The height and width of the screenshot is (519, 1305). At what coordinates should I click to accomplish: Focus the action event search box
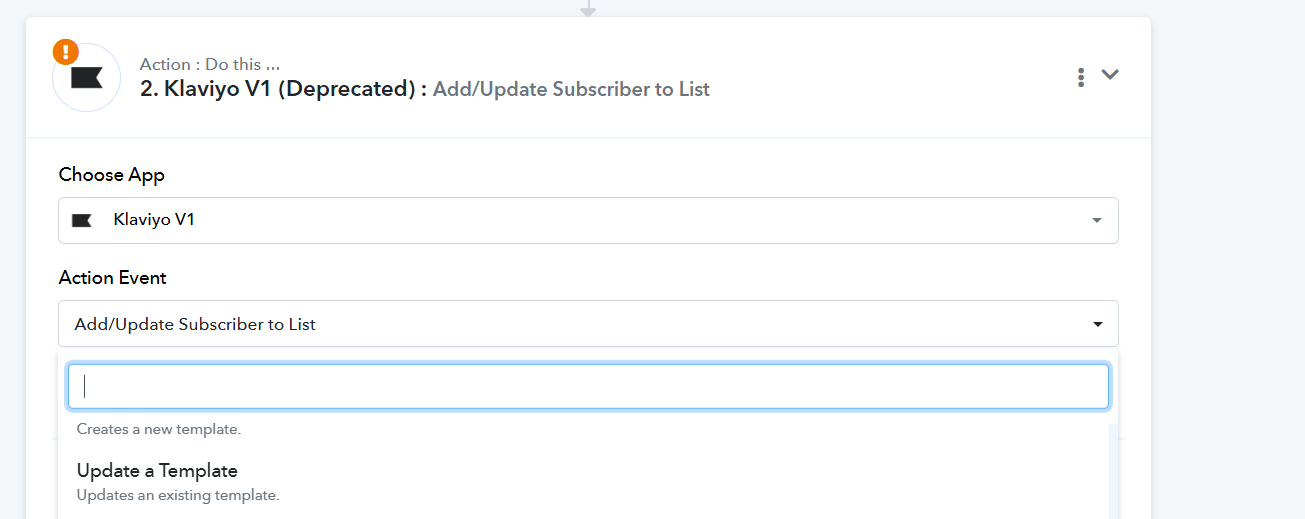pyautogui.click(x=588, y=386)
